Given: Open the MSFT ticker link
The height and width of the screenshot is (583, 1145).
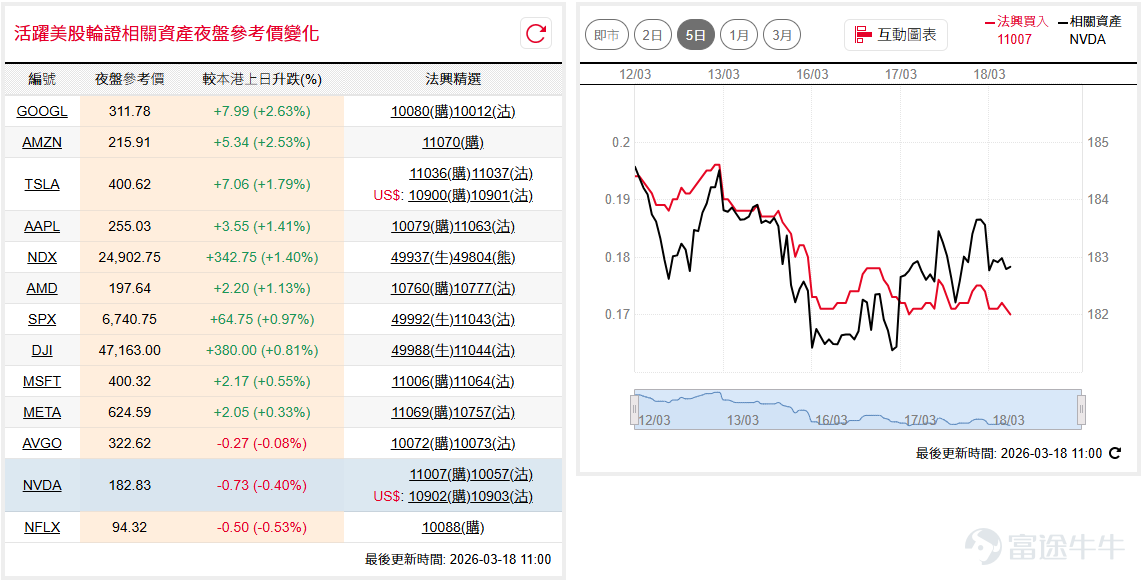Looking at the screenshot, I should pos(42,381).
